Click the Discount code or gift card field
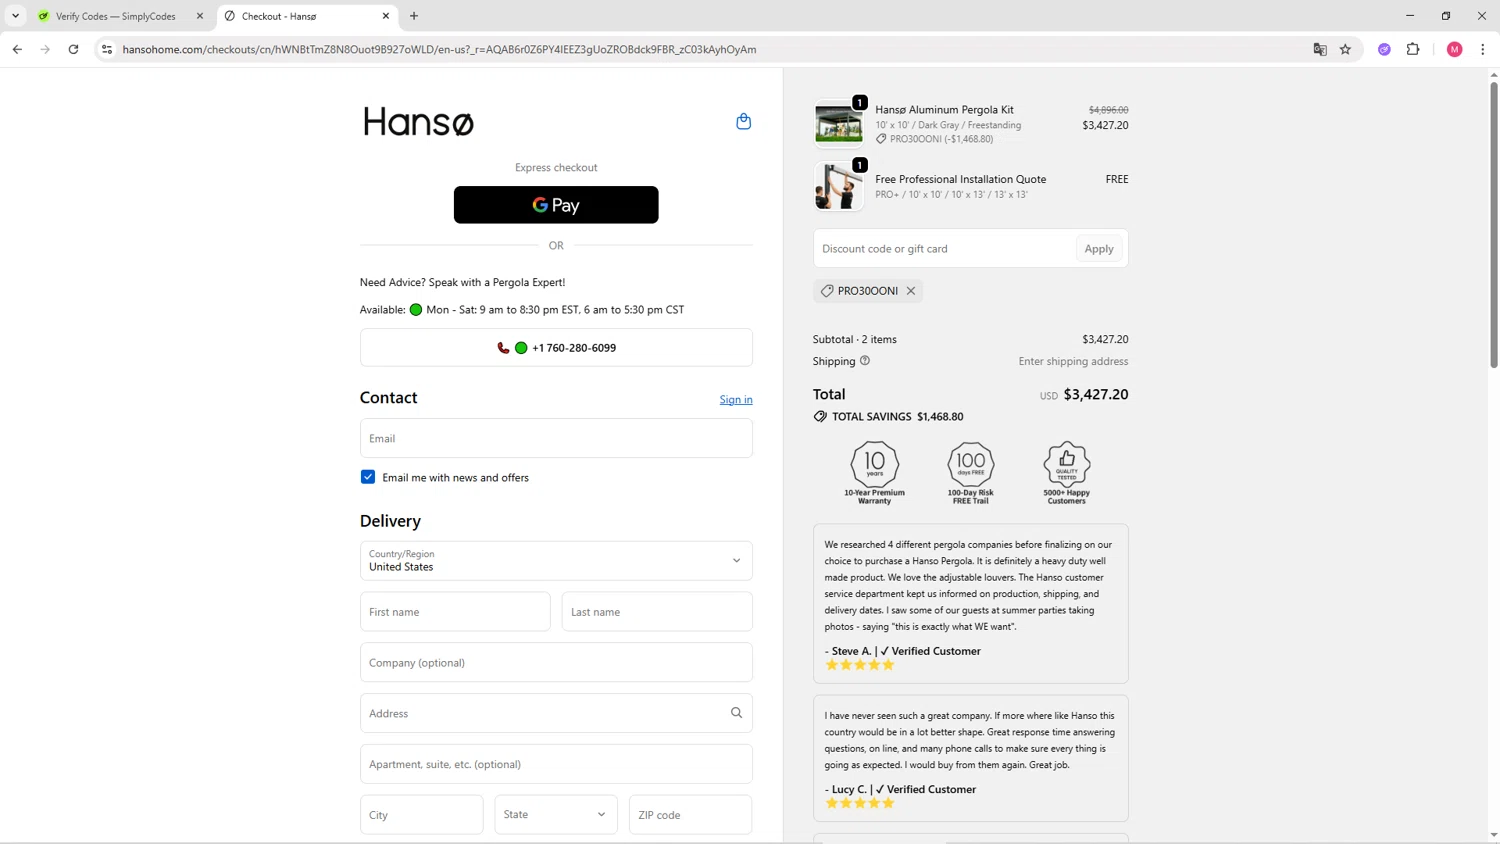The image size is (1500, 844). [943, 249]
